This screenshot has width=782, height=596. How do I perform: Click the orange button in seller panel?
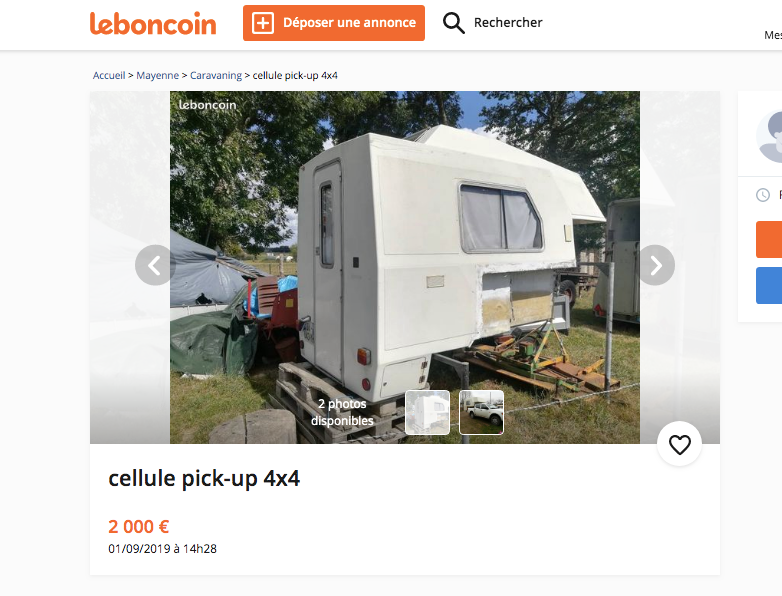(x=769, y=239)
